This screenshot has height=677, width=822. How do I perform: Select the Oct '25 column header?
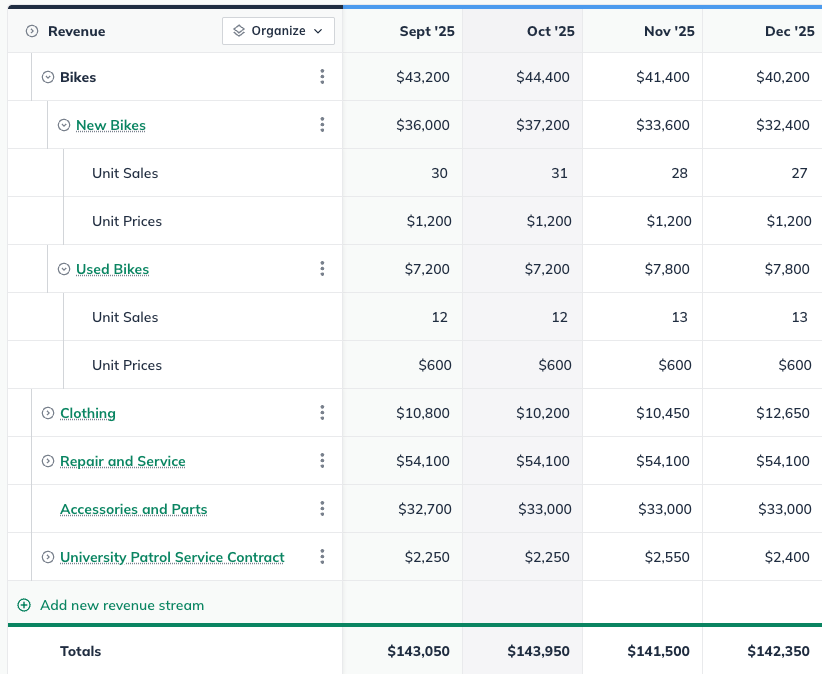coord(551,31)
